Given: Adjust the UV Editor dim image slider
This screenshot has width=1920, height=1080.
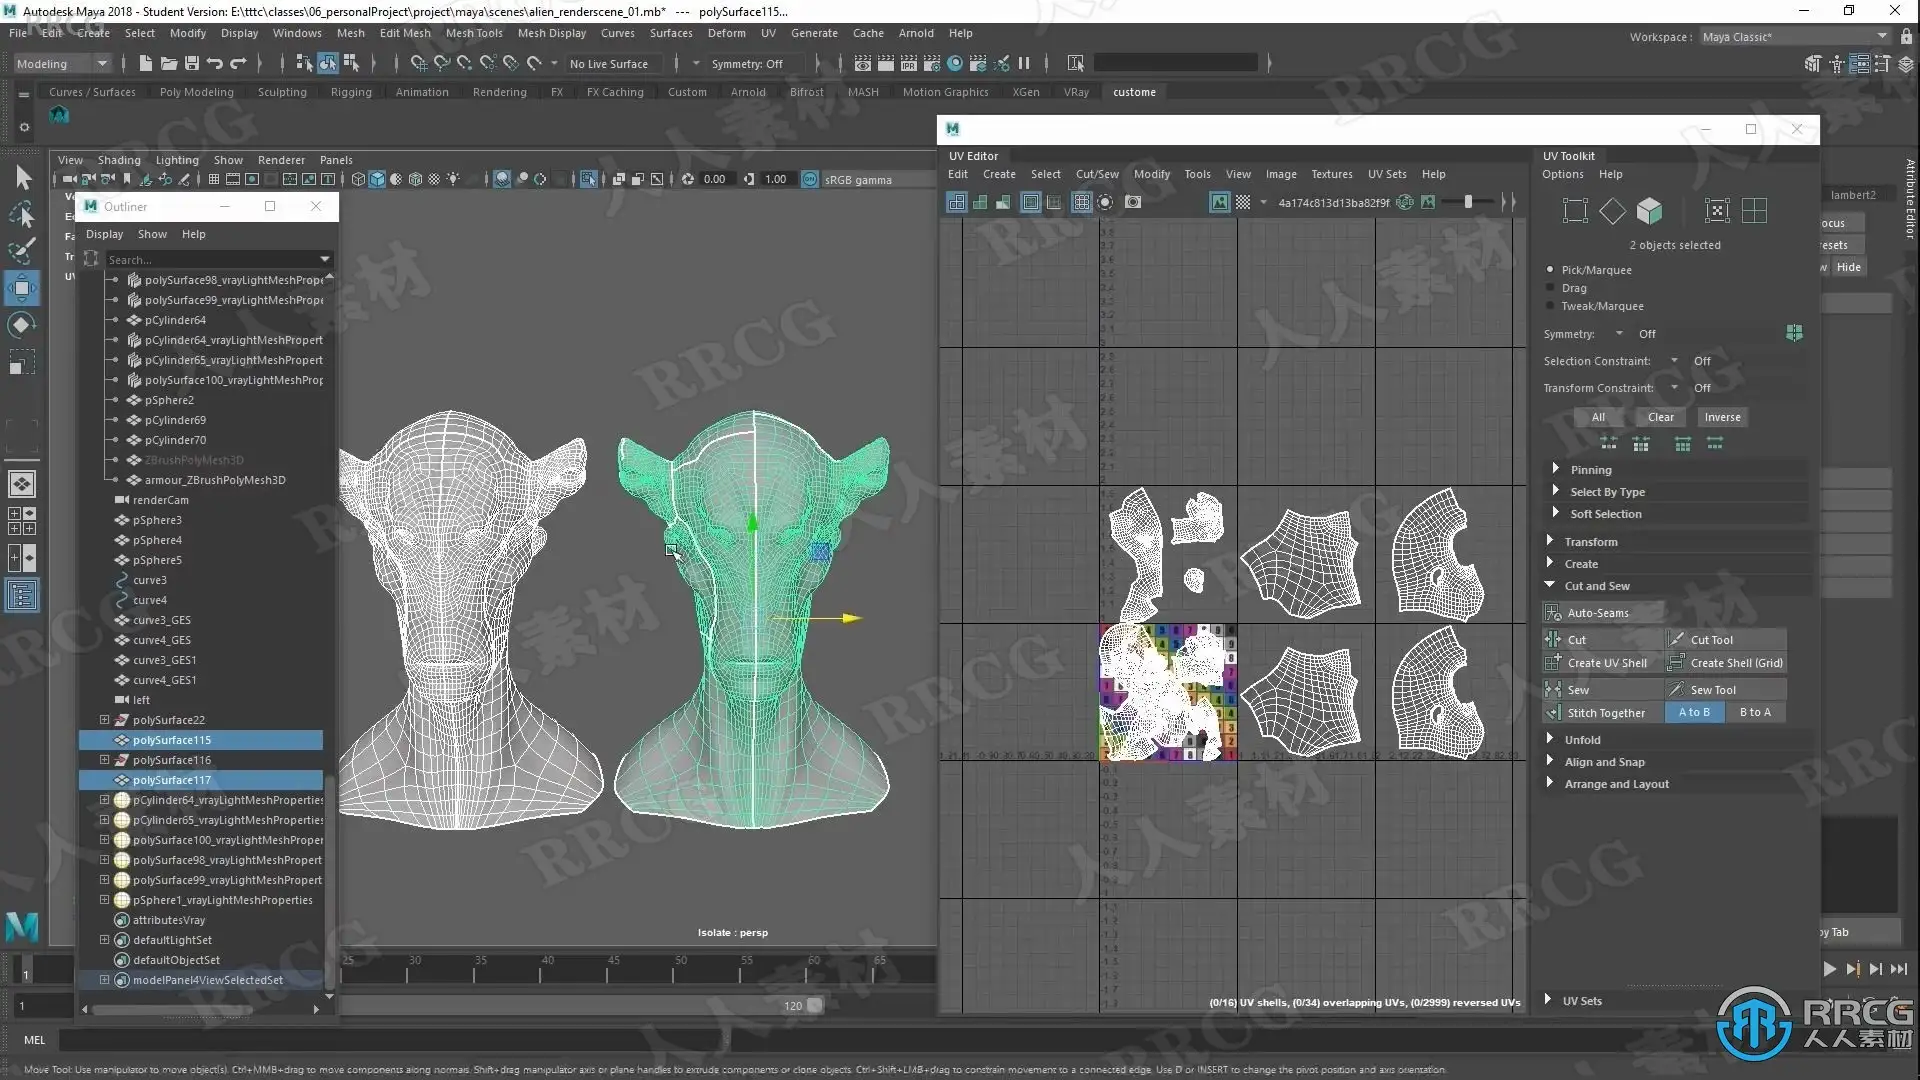Looking at the screenshot, I should 1467,202.
